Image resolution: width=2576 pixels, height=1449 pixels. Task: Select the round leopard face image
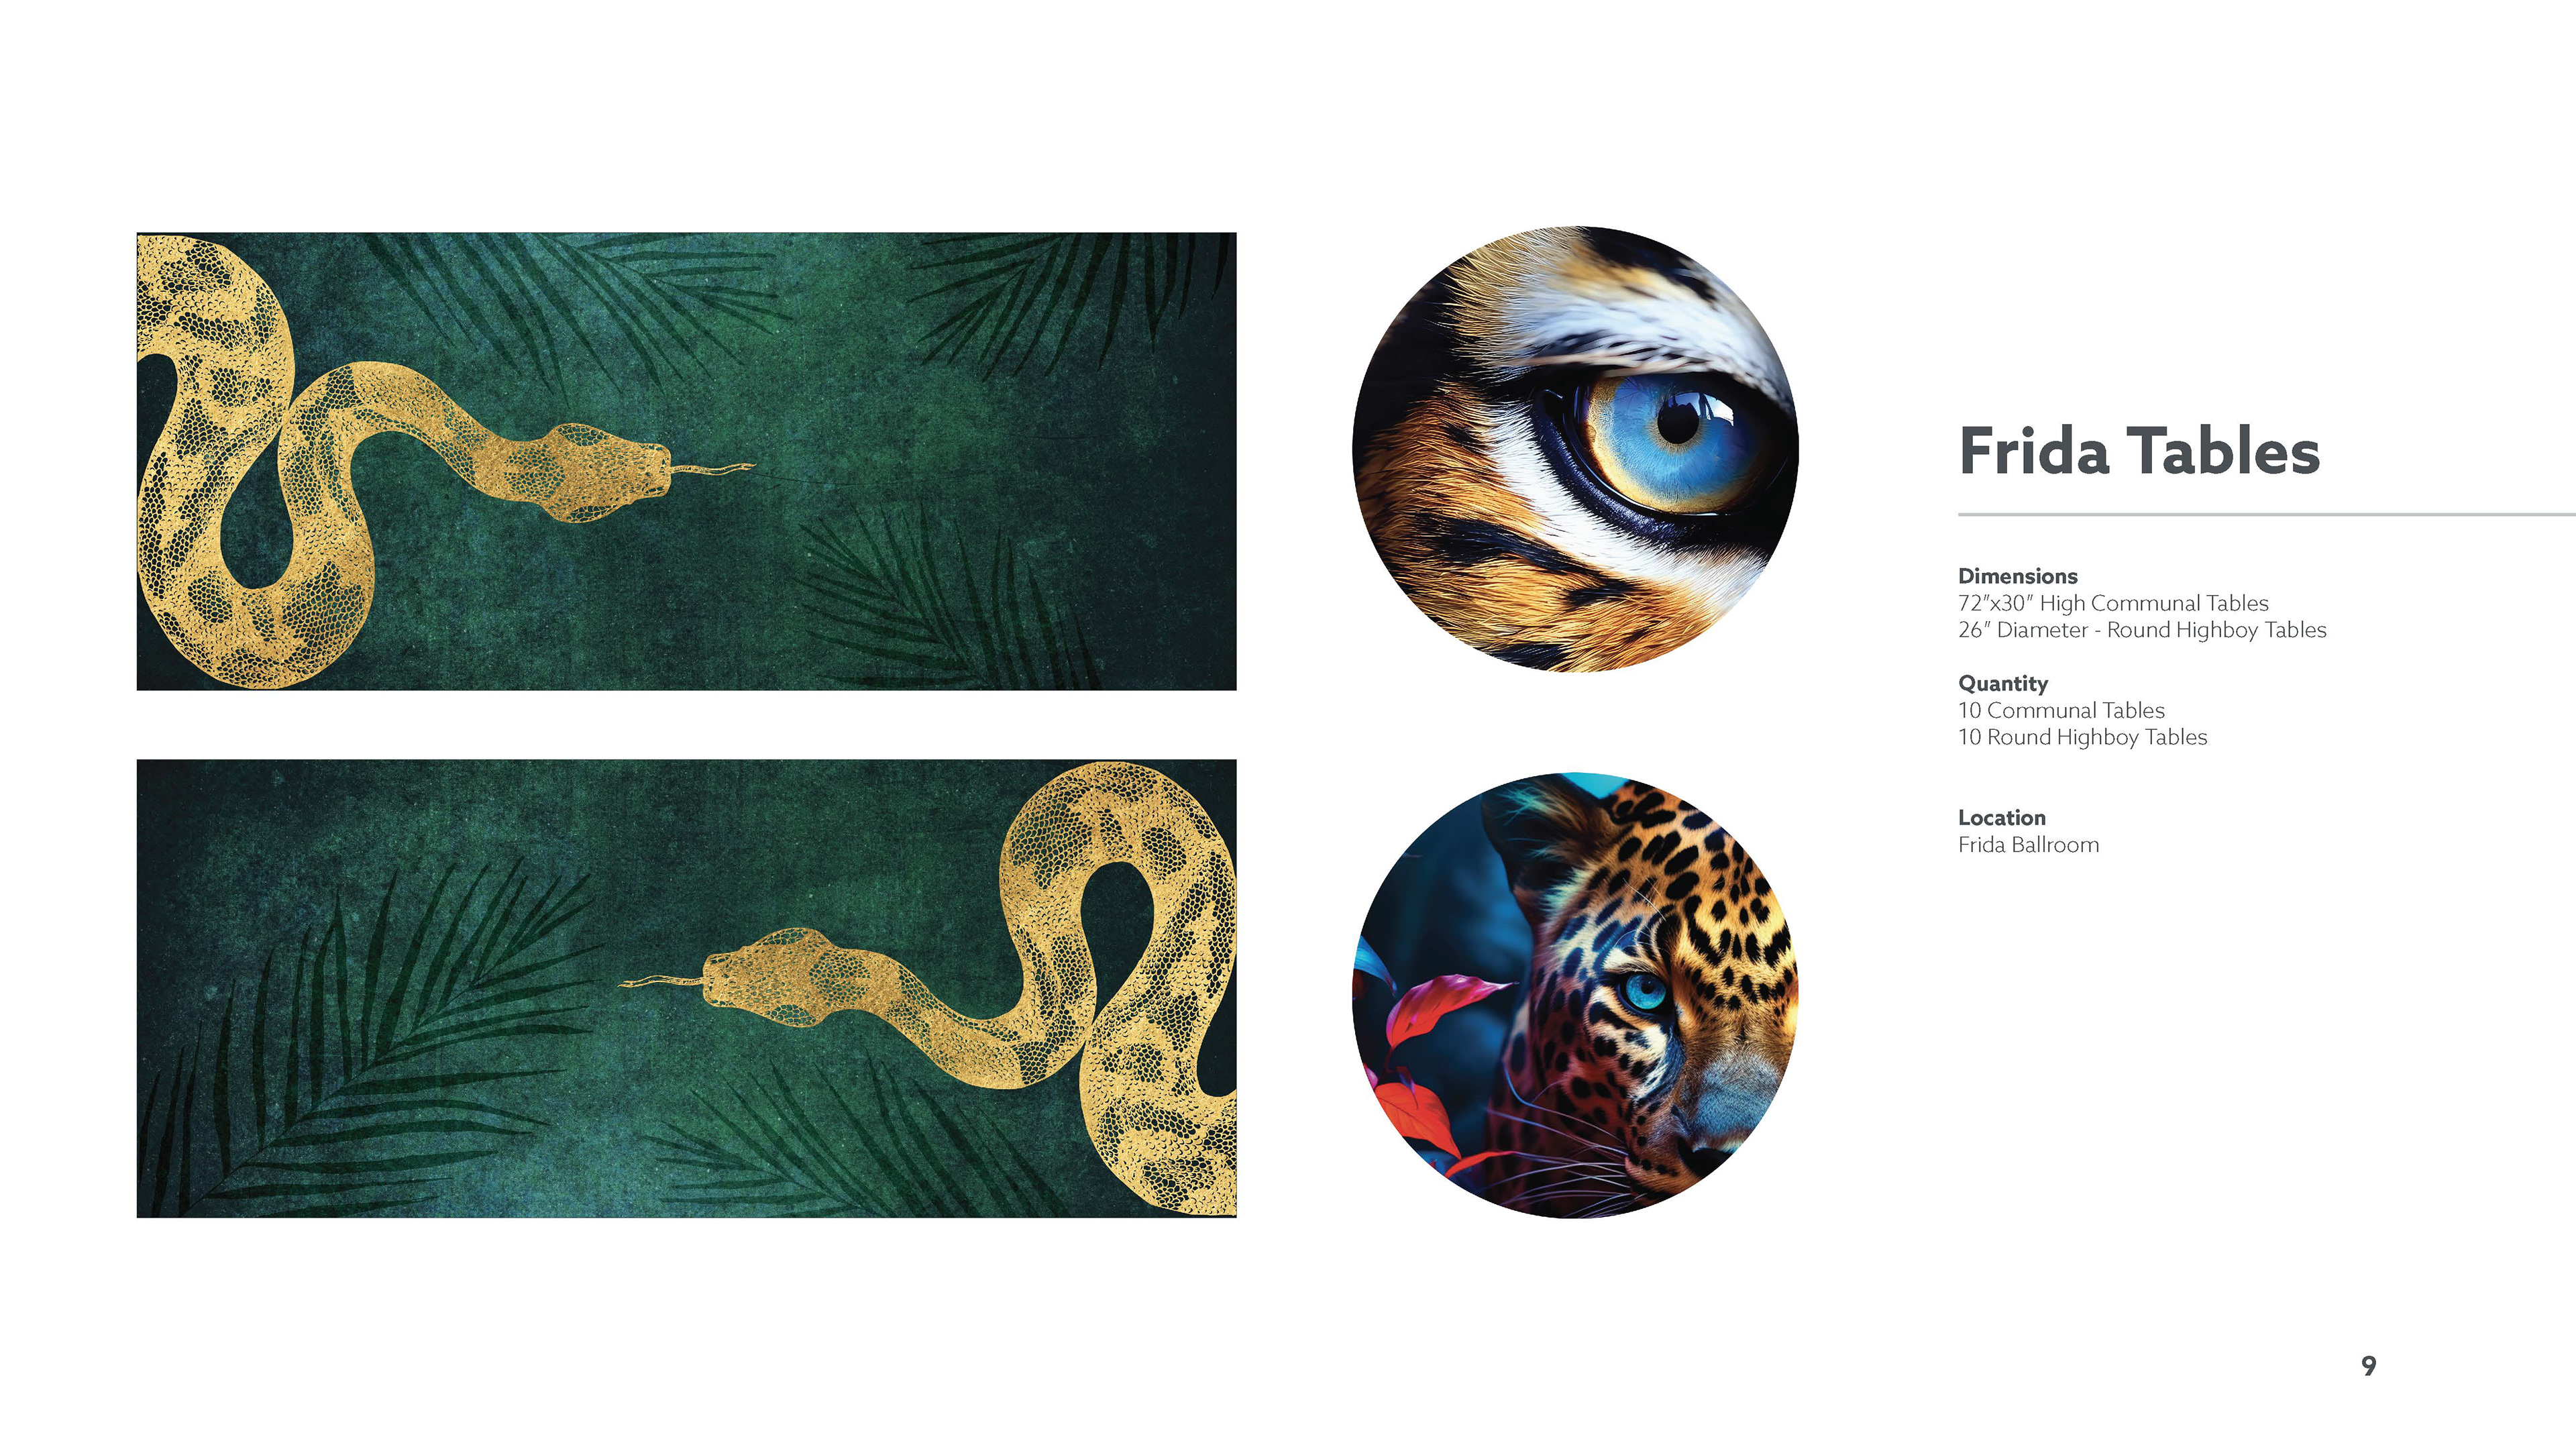pos(1575,995)
